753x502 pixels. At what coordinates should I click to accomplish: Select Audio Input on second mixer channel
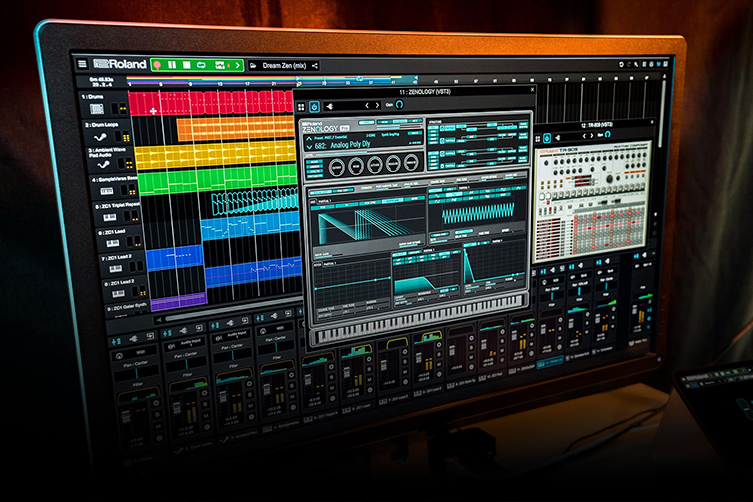coord(182,343)
